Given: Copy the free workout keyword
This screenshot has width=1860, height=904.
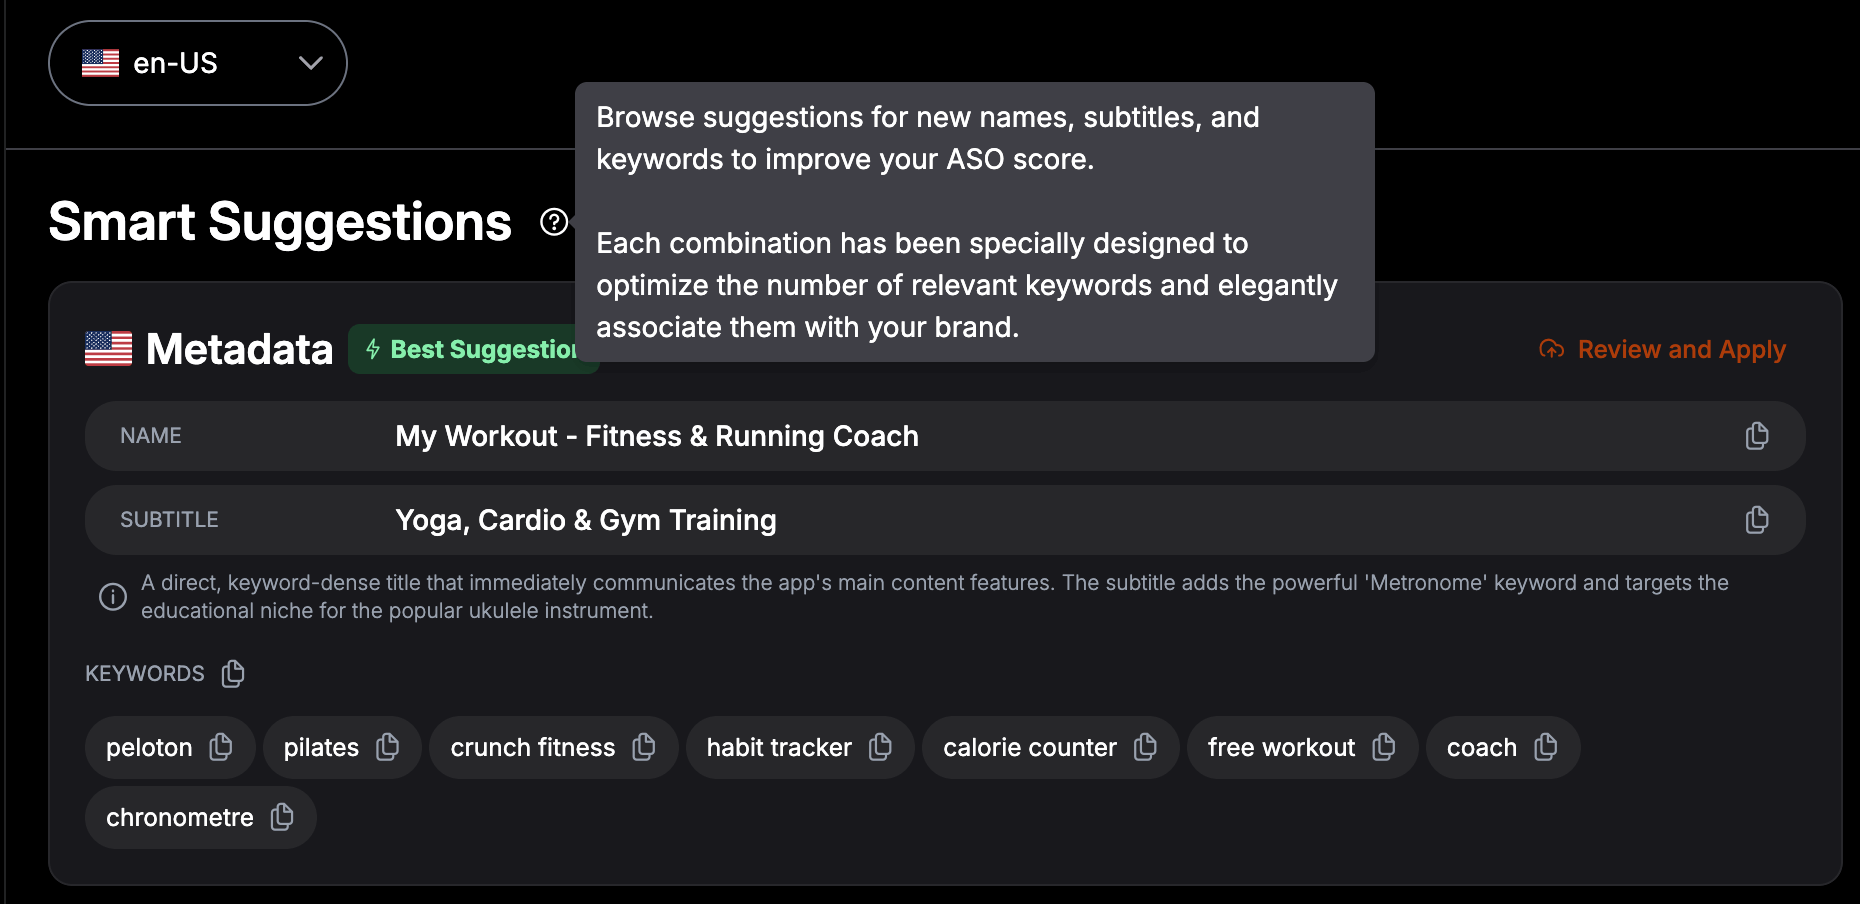Looking at the screenshot, I should click(1385, 747).
